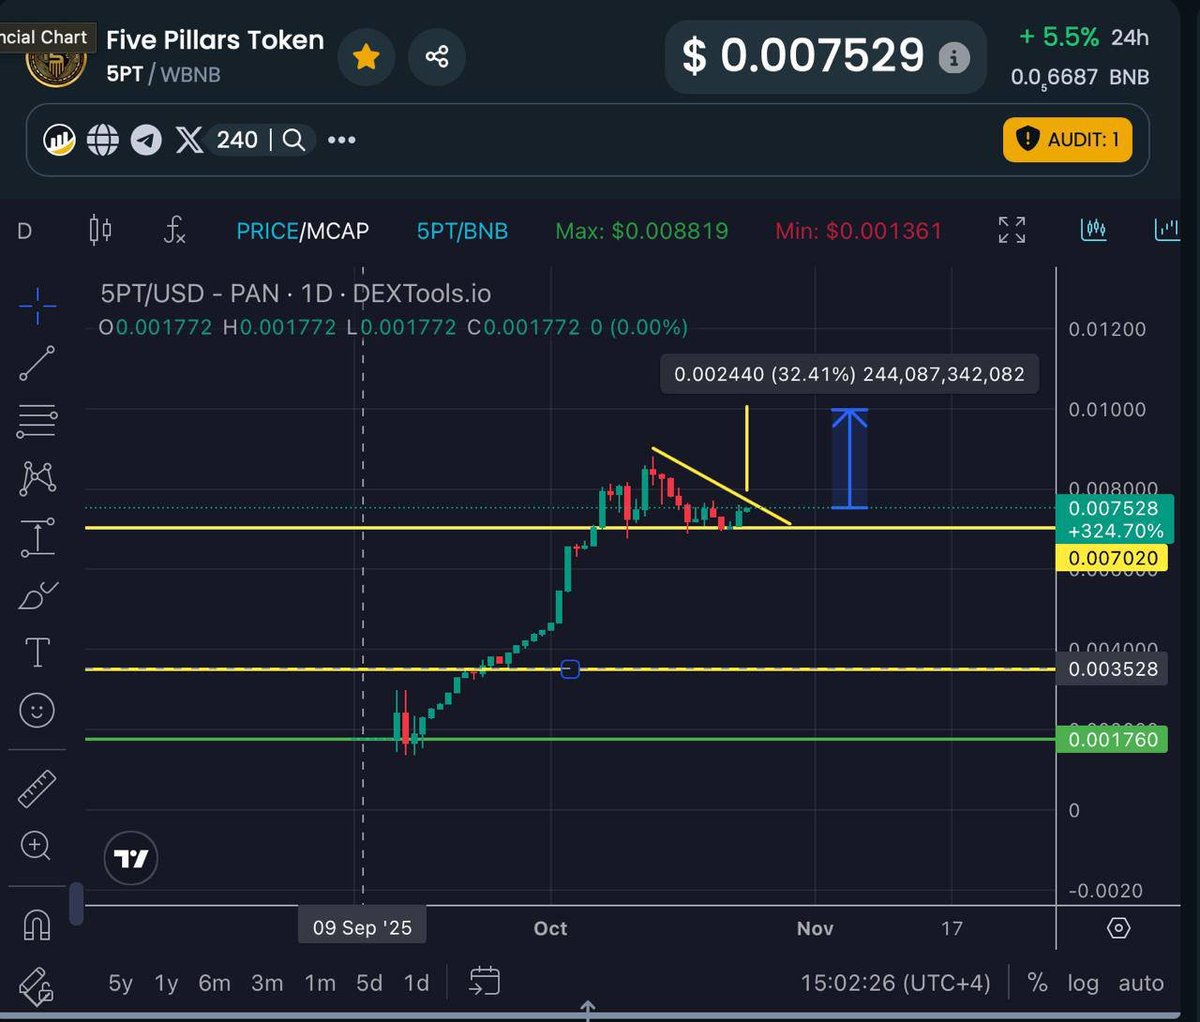Click the 240 X followers count
The image size is (1200, 1022).
click(x=237, y=140)
